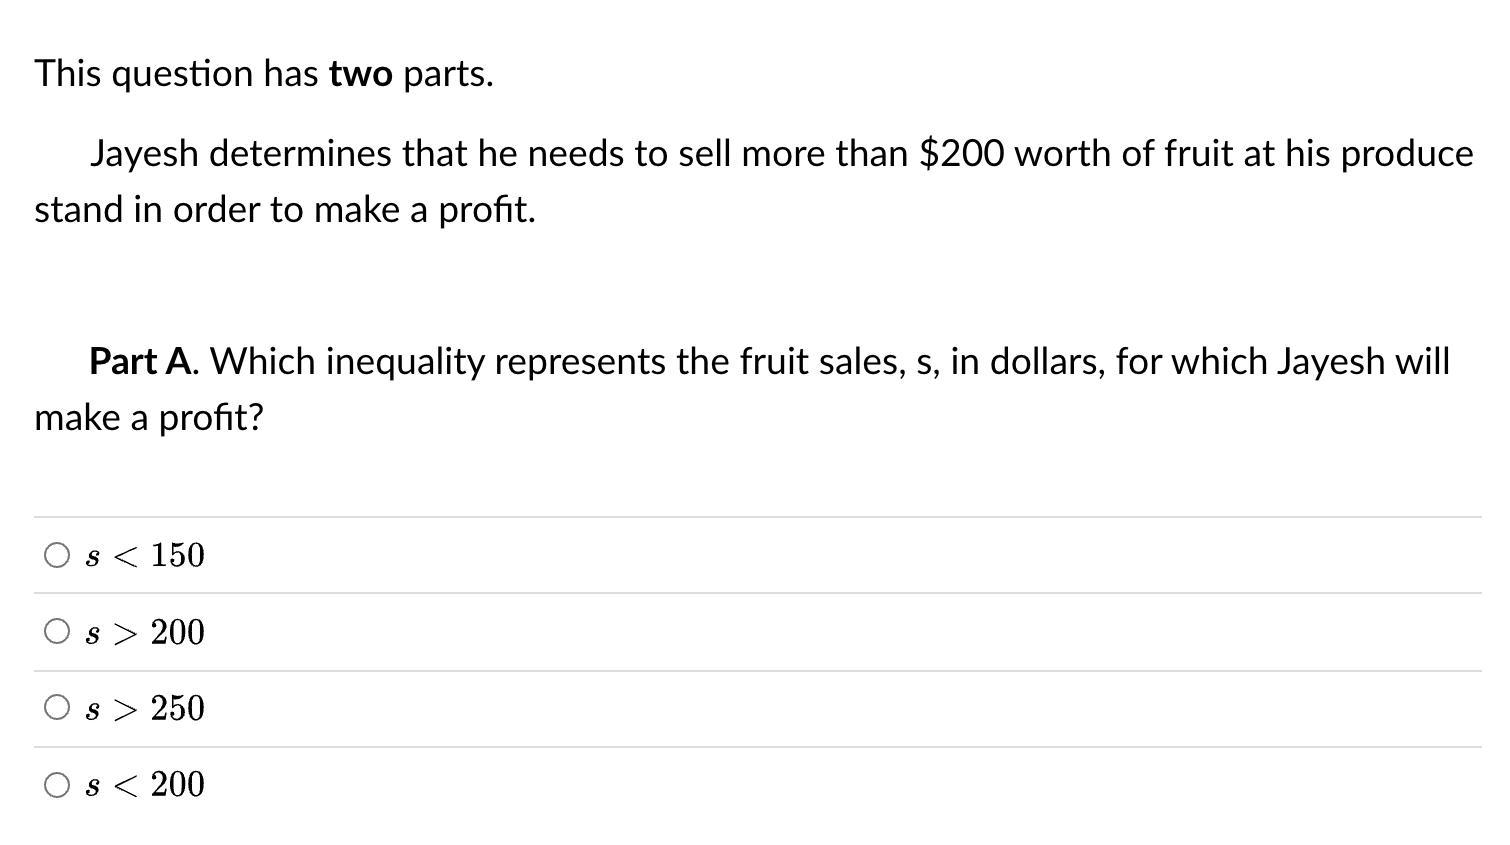Click the name 'Jayesh' starting the paragraph
1510x845 pixels.
pos(145,155)
